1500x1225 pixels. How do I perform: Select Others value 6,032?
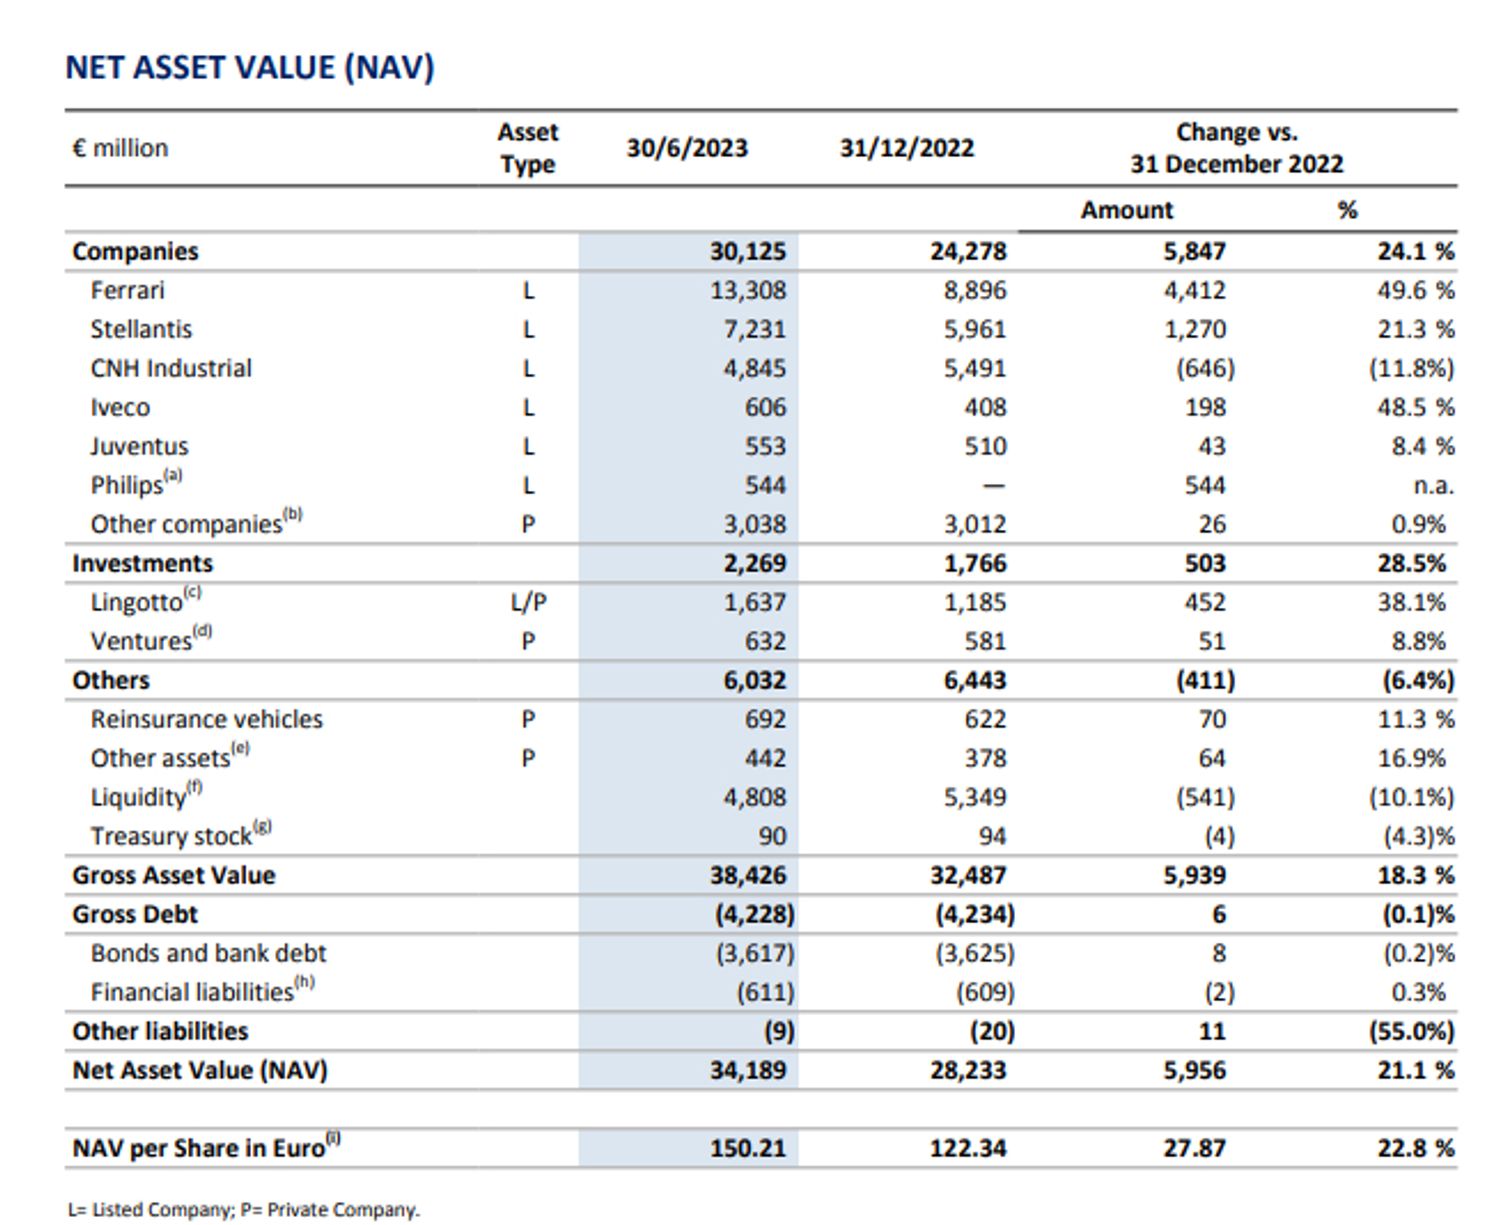click(x=755, y=680)
